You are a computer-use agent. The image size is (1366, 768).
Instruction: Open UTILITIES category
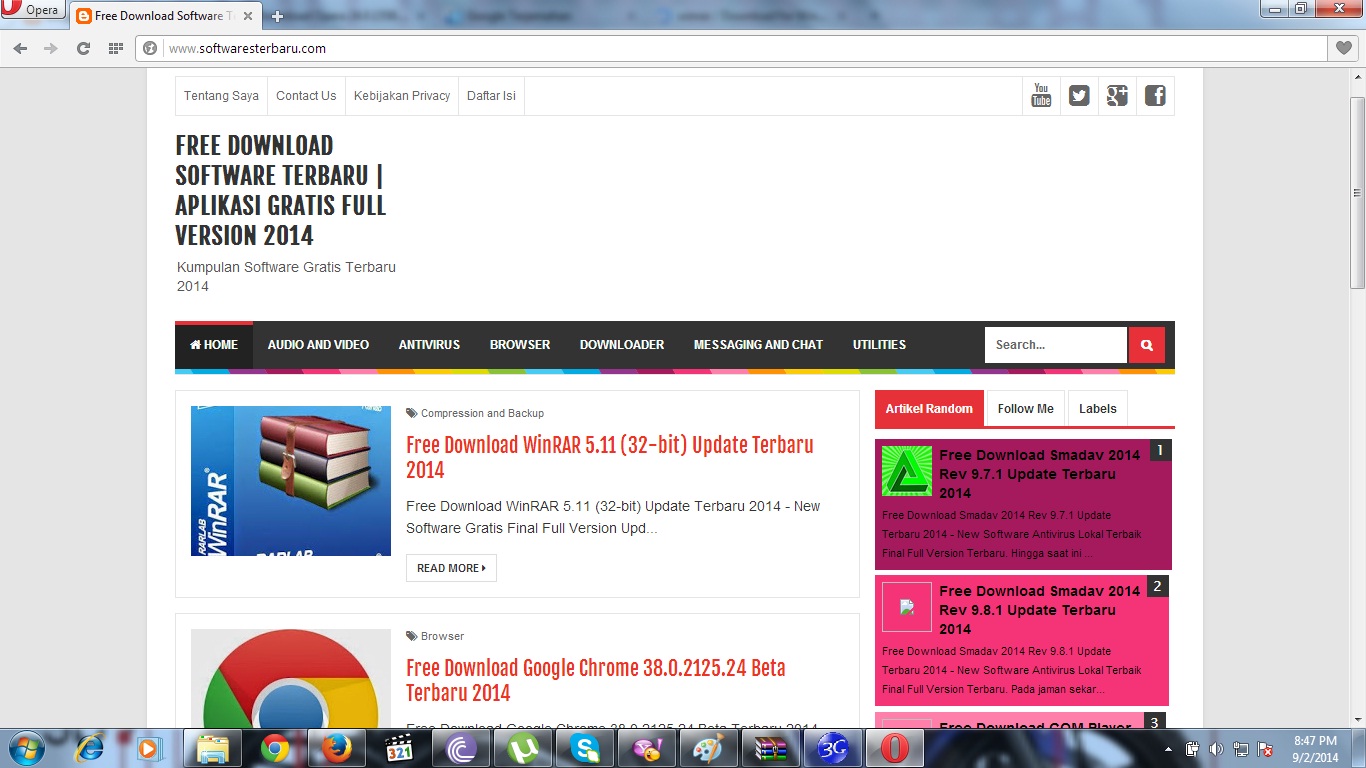[879, 345]
